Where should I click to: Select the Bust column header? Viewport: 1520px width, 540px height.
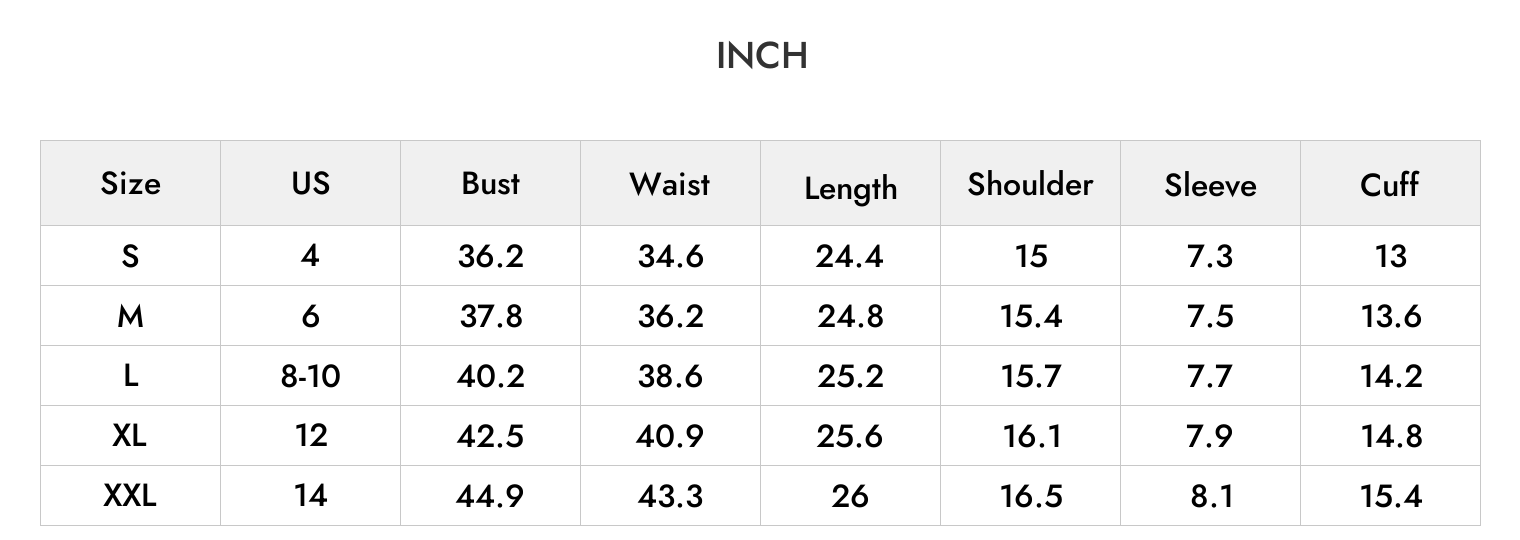tap(490, 184)
